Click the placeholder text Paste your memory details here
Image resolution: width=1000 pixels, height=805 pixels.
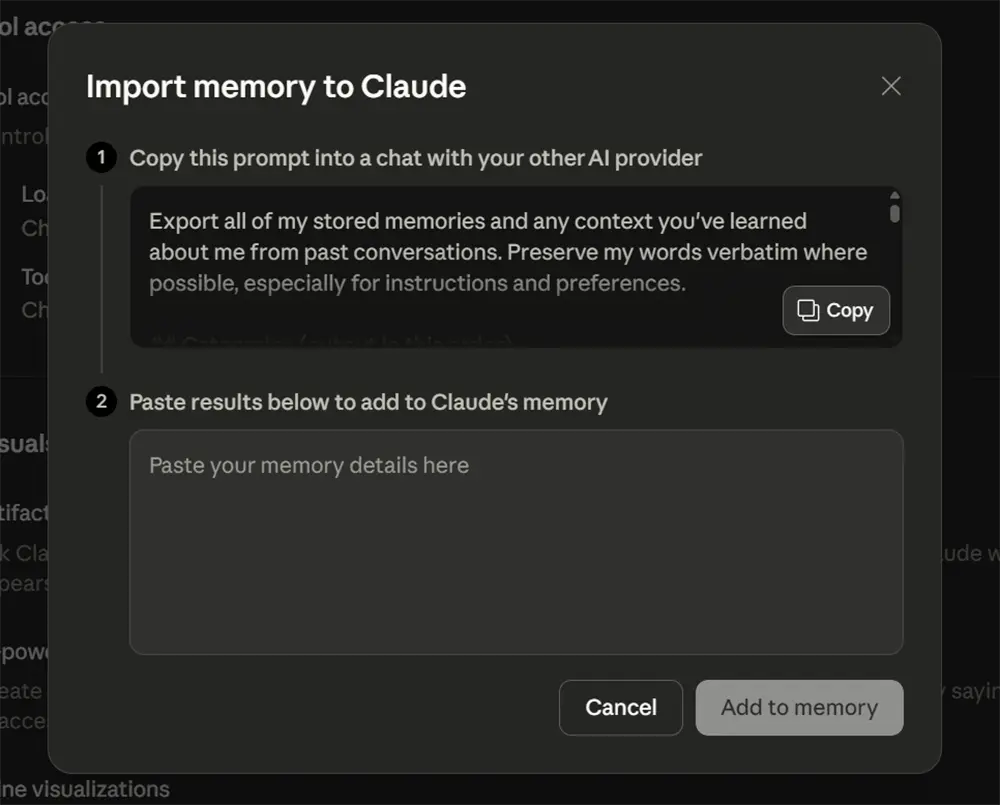point(308,464)
